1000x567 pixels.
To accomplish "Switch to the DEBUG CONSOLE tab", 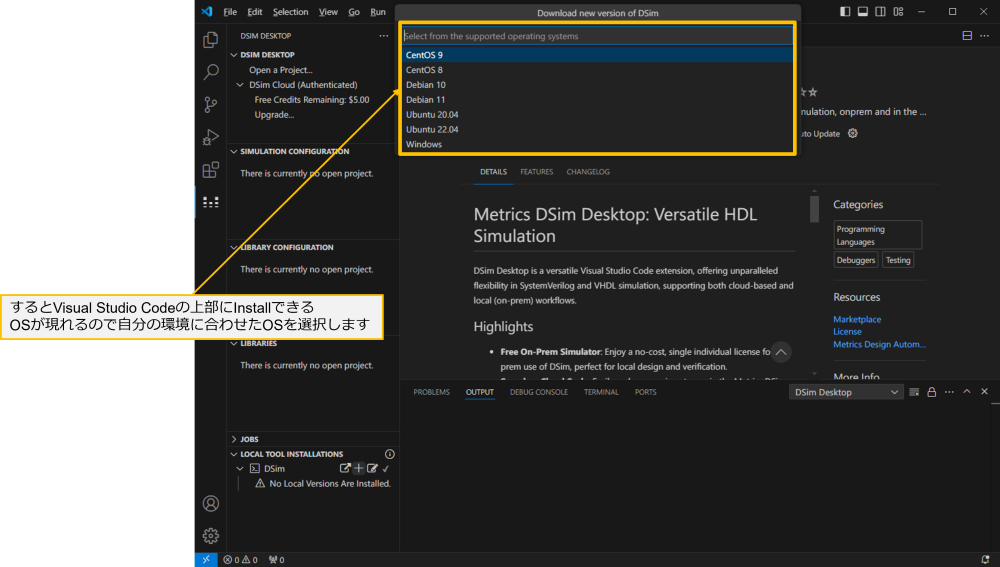I will (538, 392).
